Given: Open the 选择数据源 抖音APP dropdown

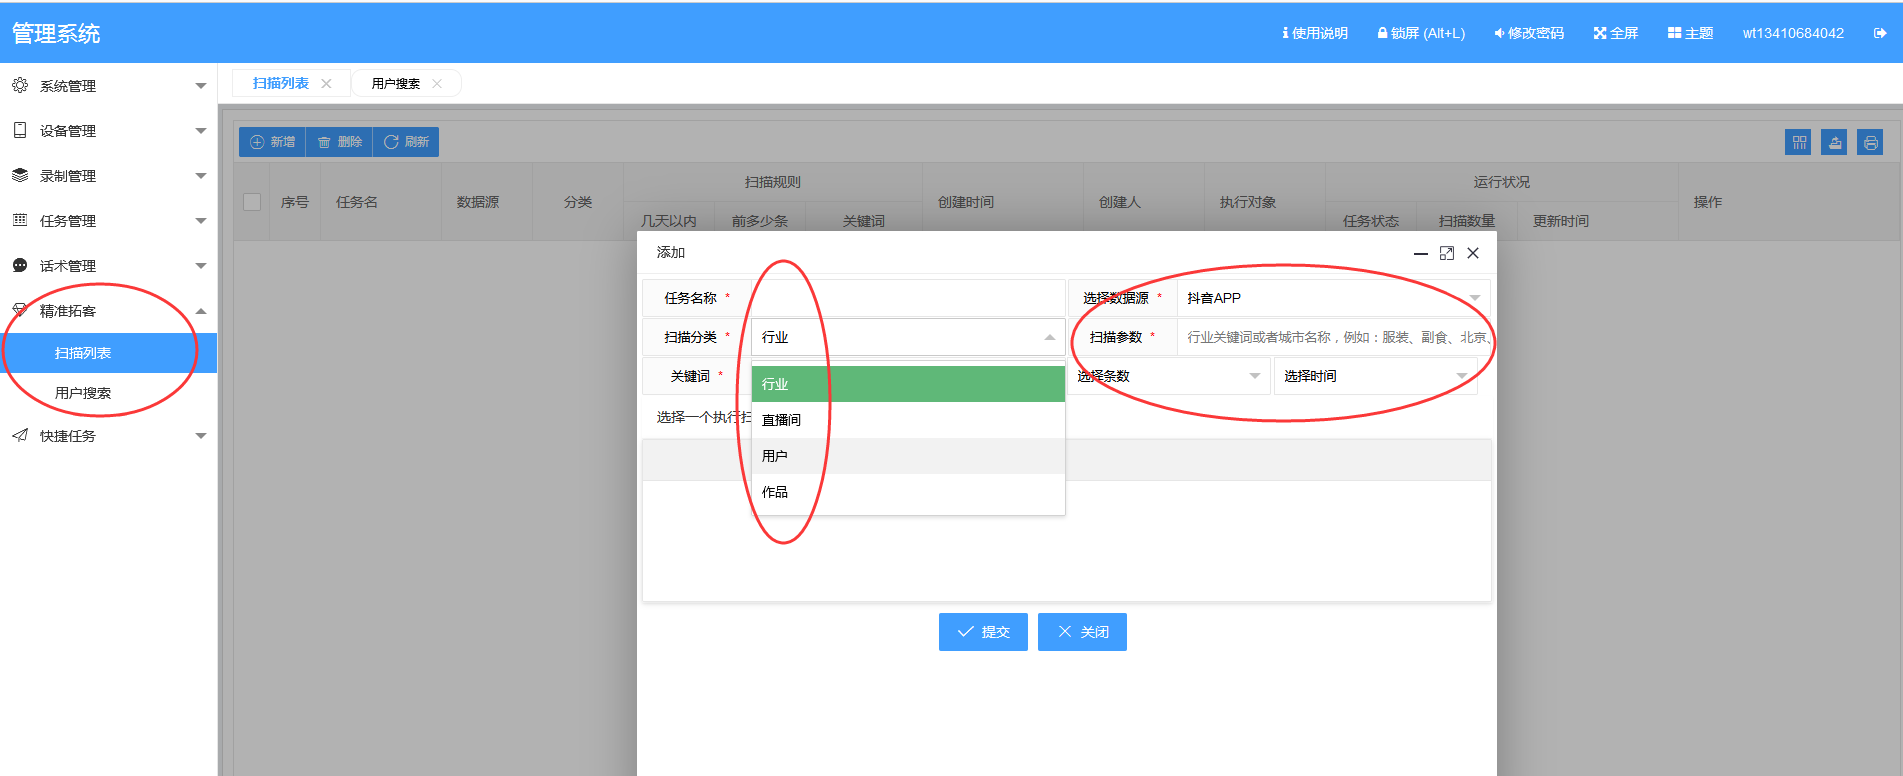Looking at the screenshot, I should pos(1333,298).
